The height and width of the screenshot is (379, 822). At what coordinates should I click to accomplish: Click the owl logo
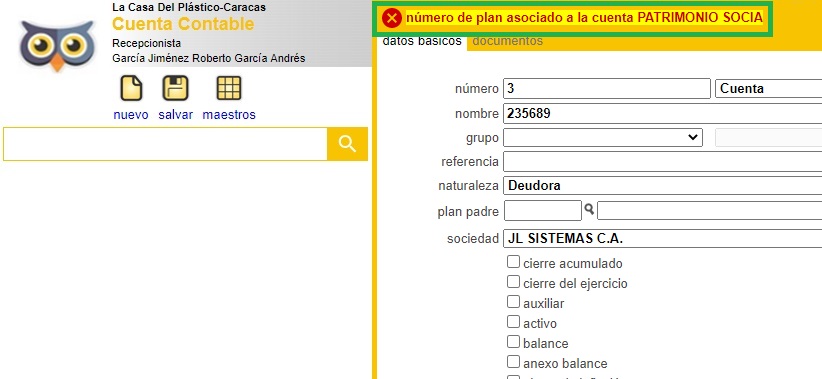click(57, 45)
